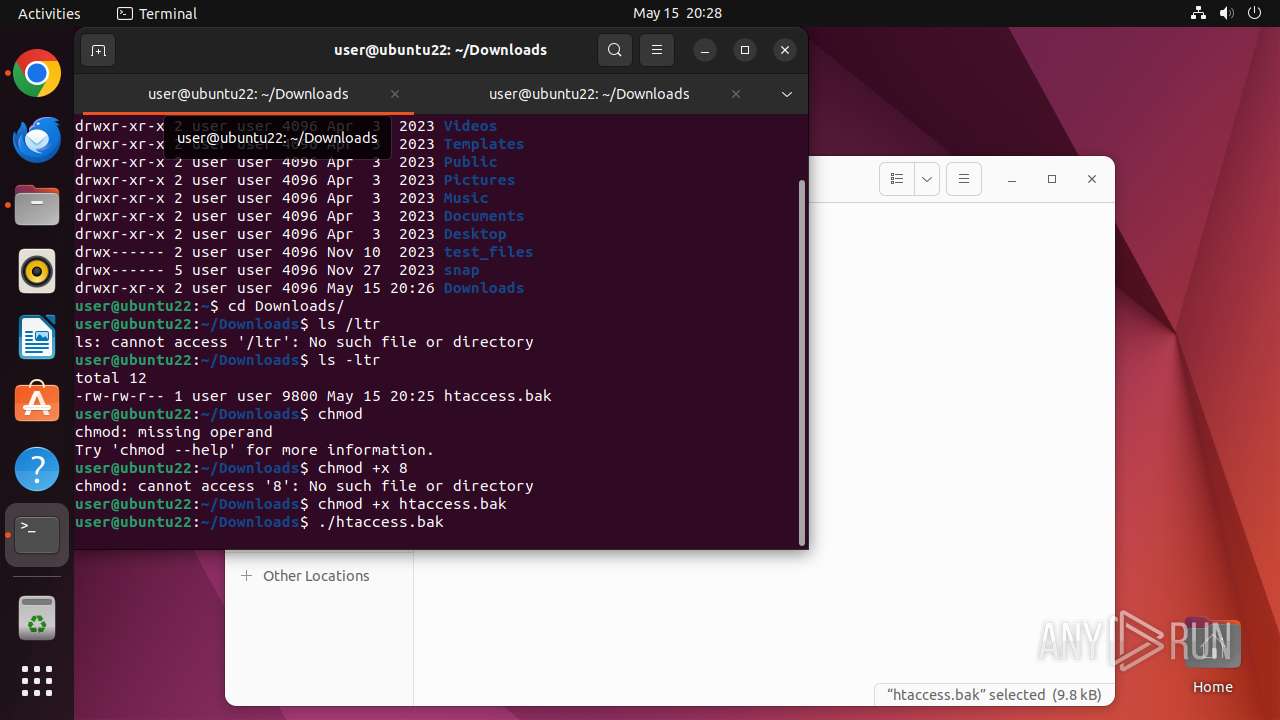
Task: Launch Rhythmbox from the dock
Action: click(x=37, y=271)
